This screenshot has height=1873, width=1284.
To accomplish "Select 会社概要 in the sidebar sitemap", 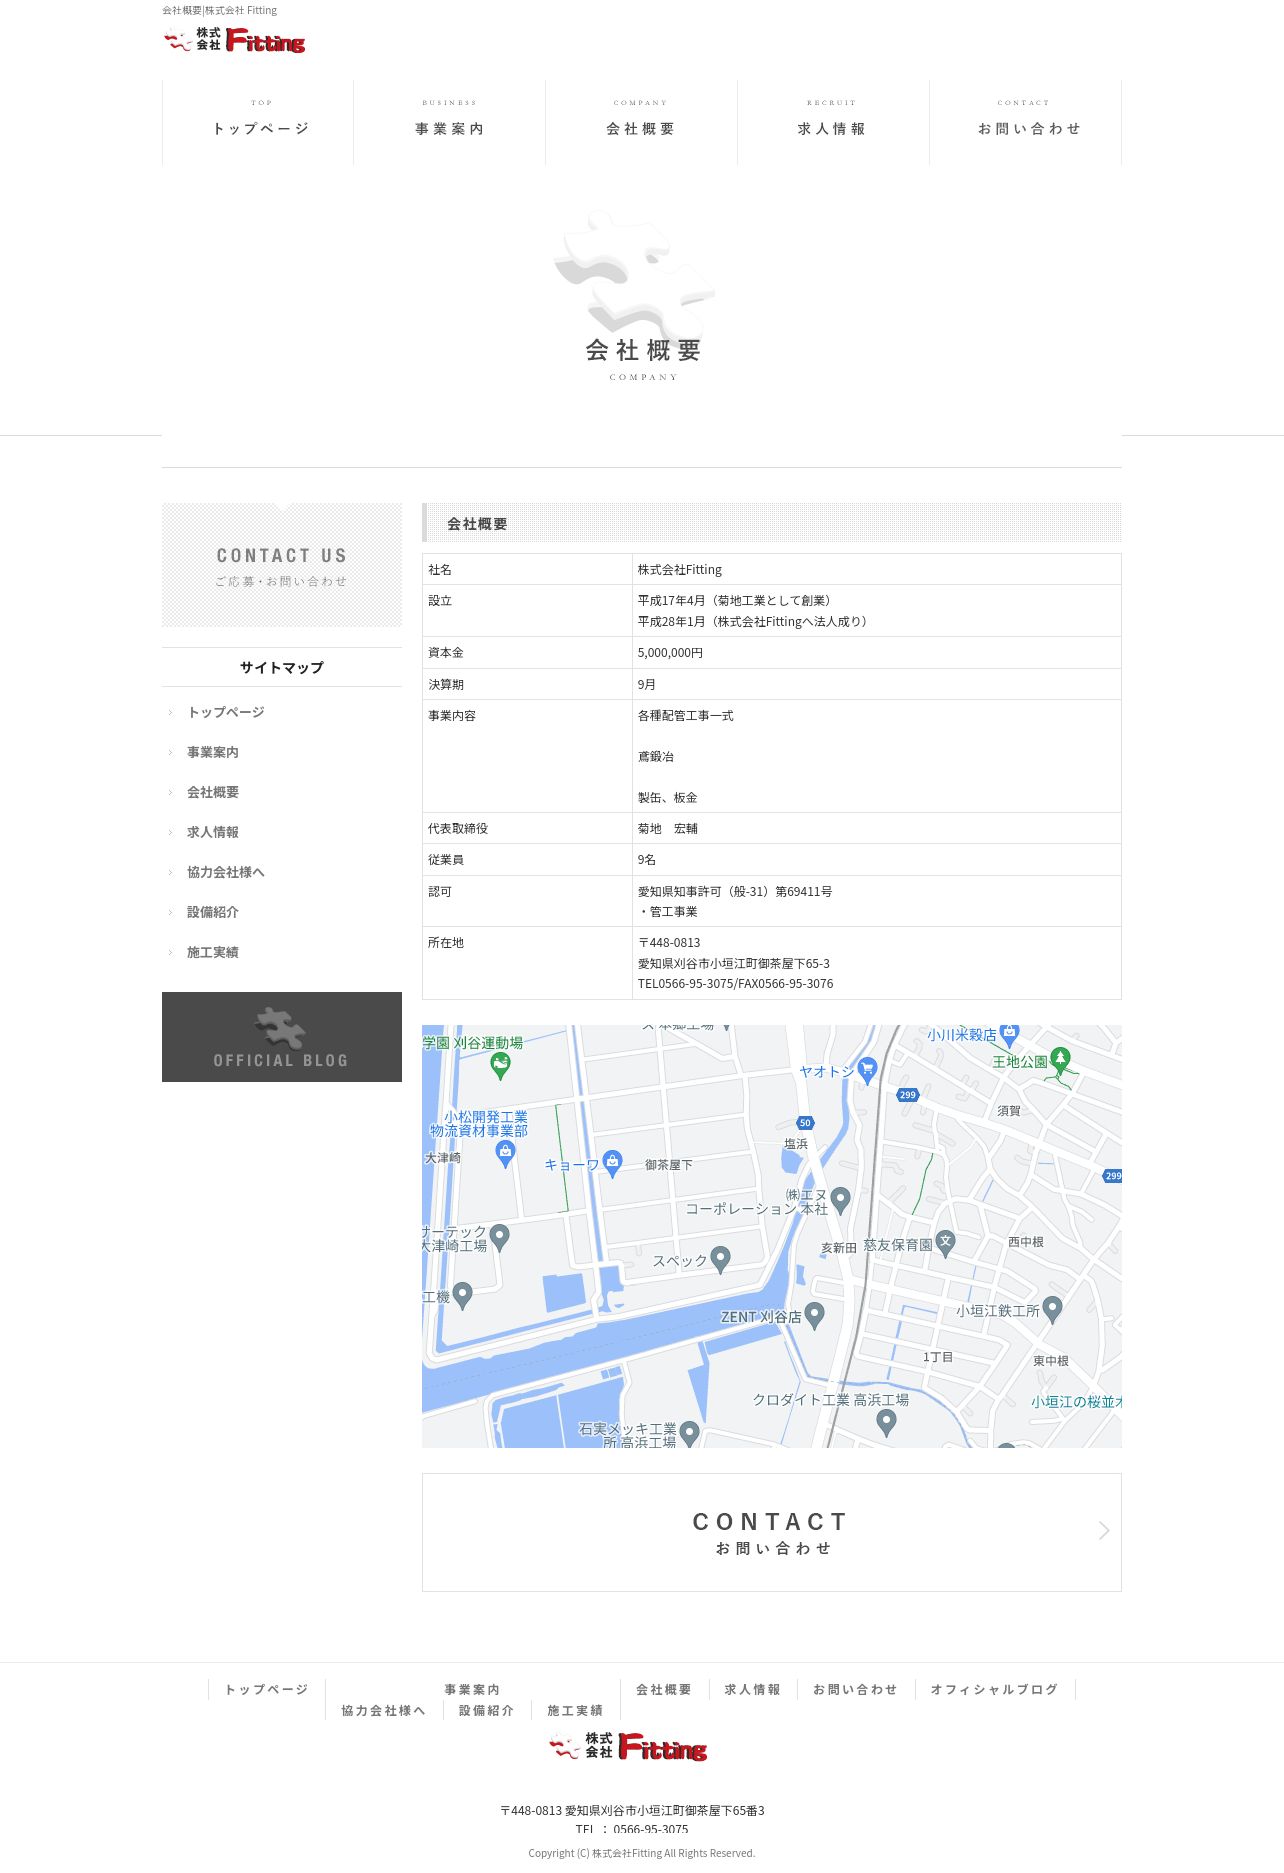I will click(x=213, y=792).
